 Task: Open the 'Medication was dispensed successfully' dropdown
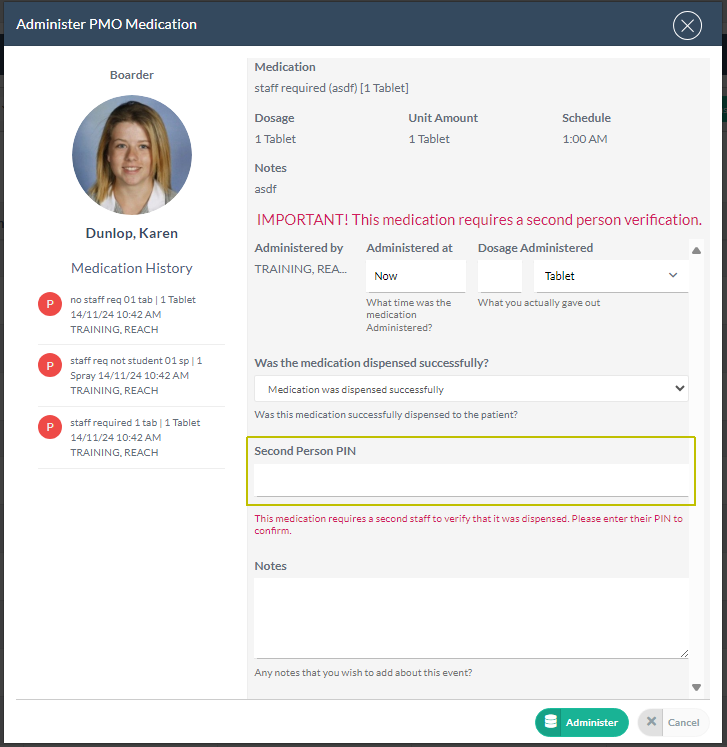pos(471,389)
